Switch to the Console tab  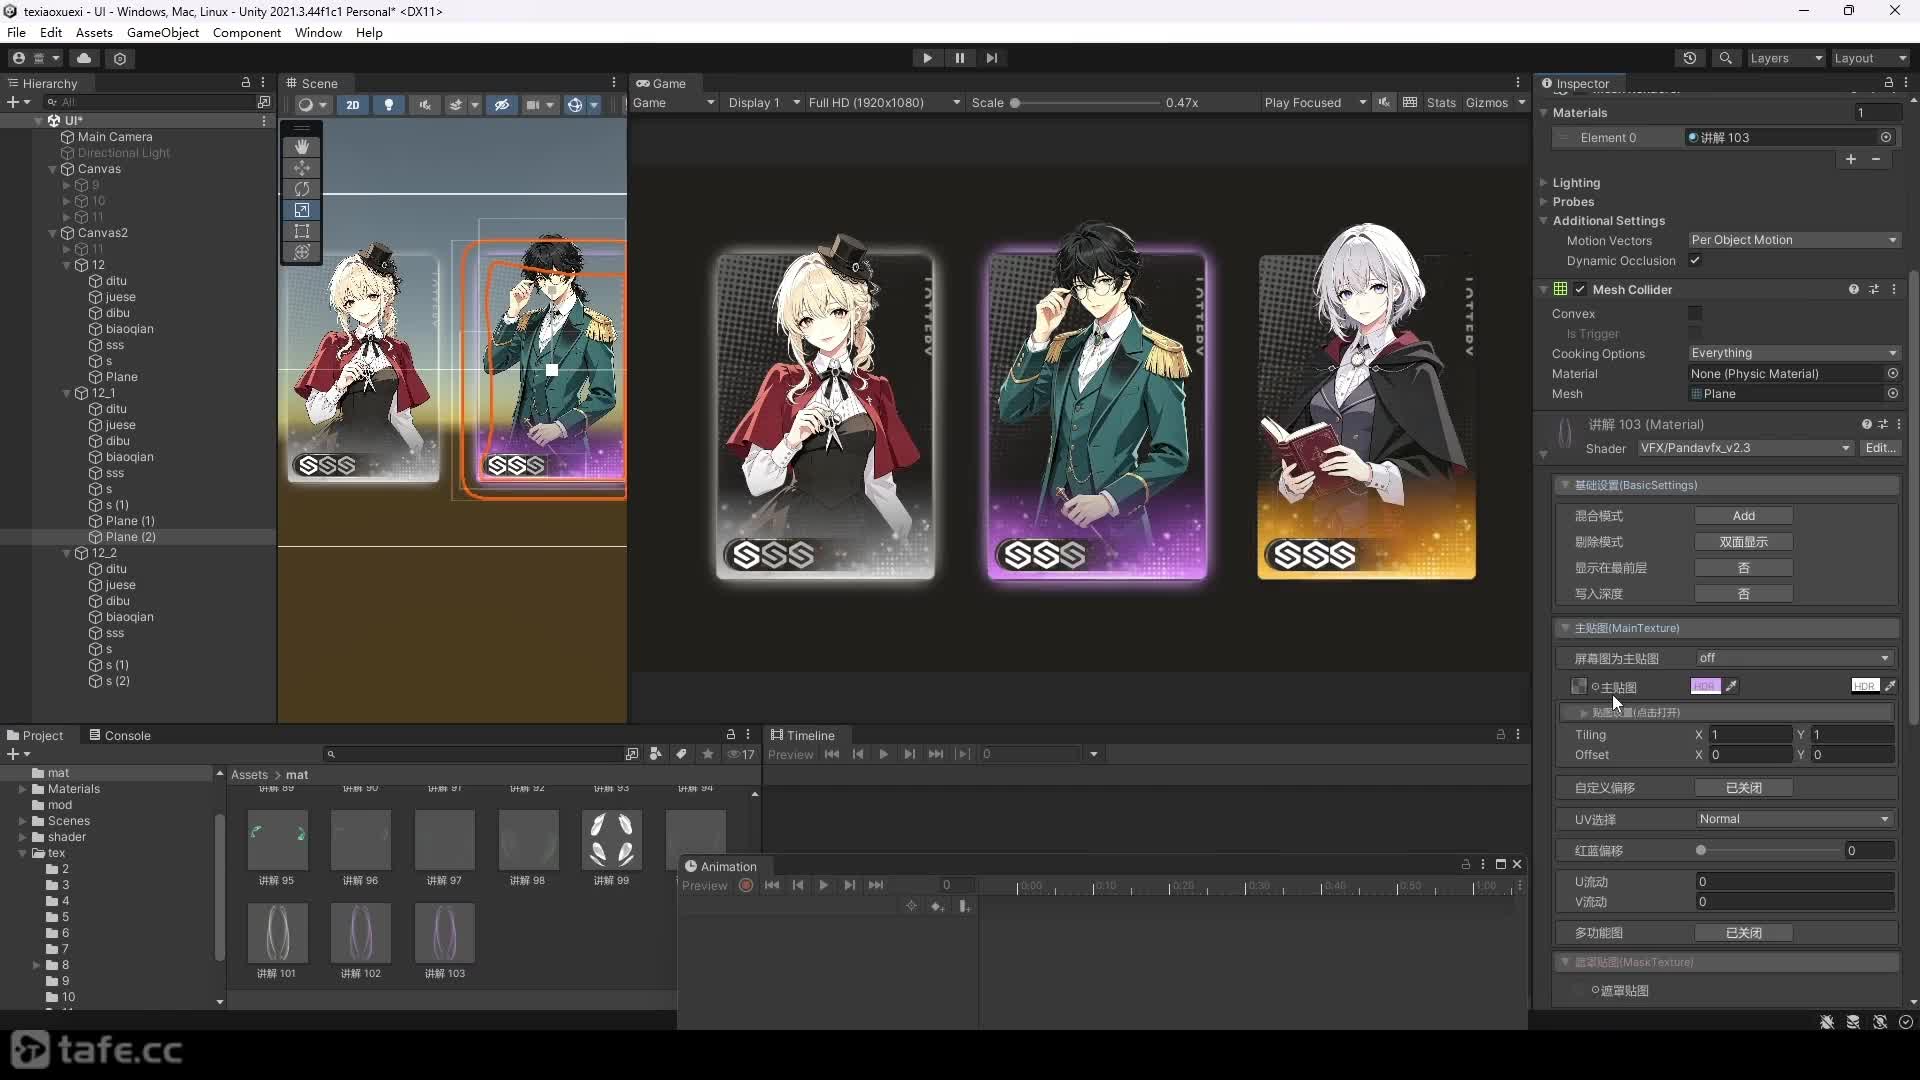(x=119, y=735)
